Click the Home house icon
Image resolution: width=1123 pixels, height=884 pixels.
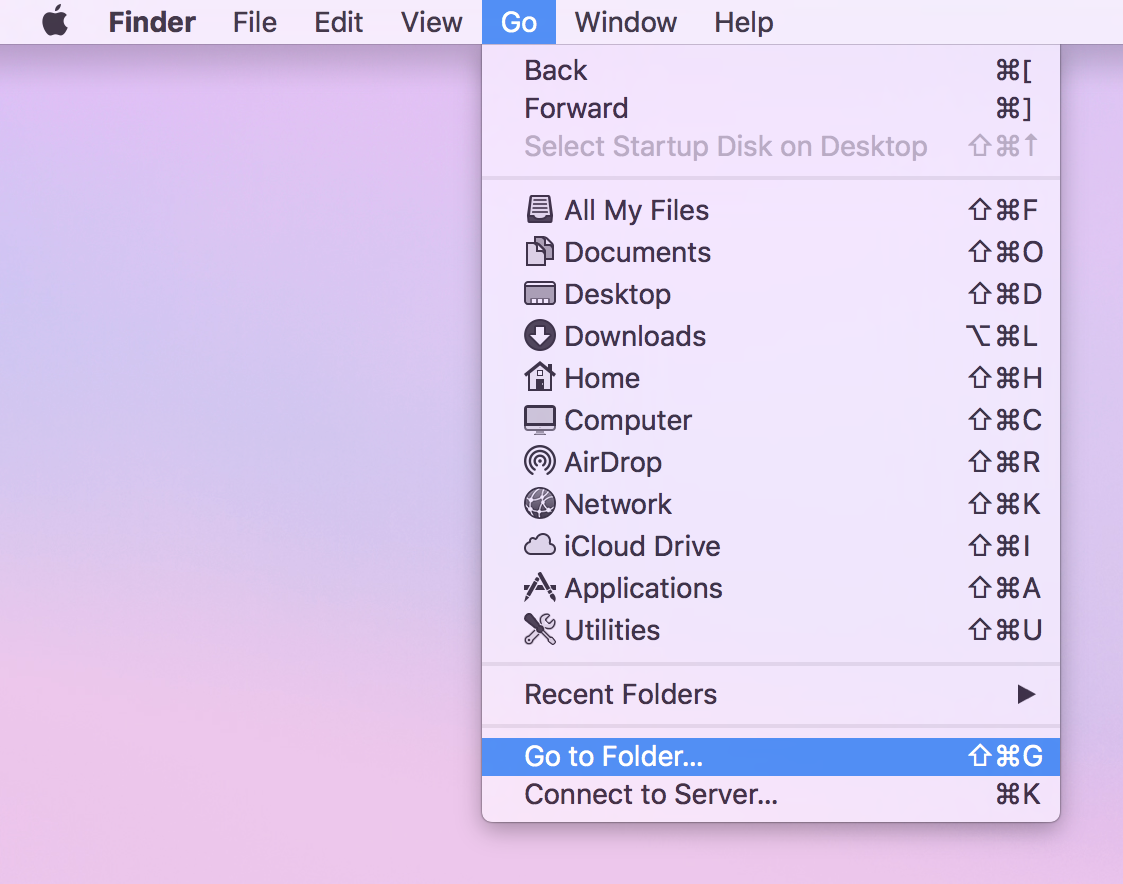click(x=539, y=377)
